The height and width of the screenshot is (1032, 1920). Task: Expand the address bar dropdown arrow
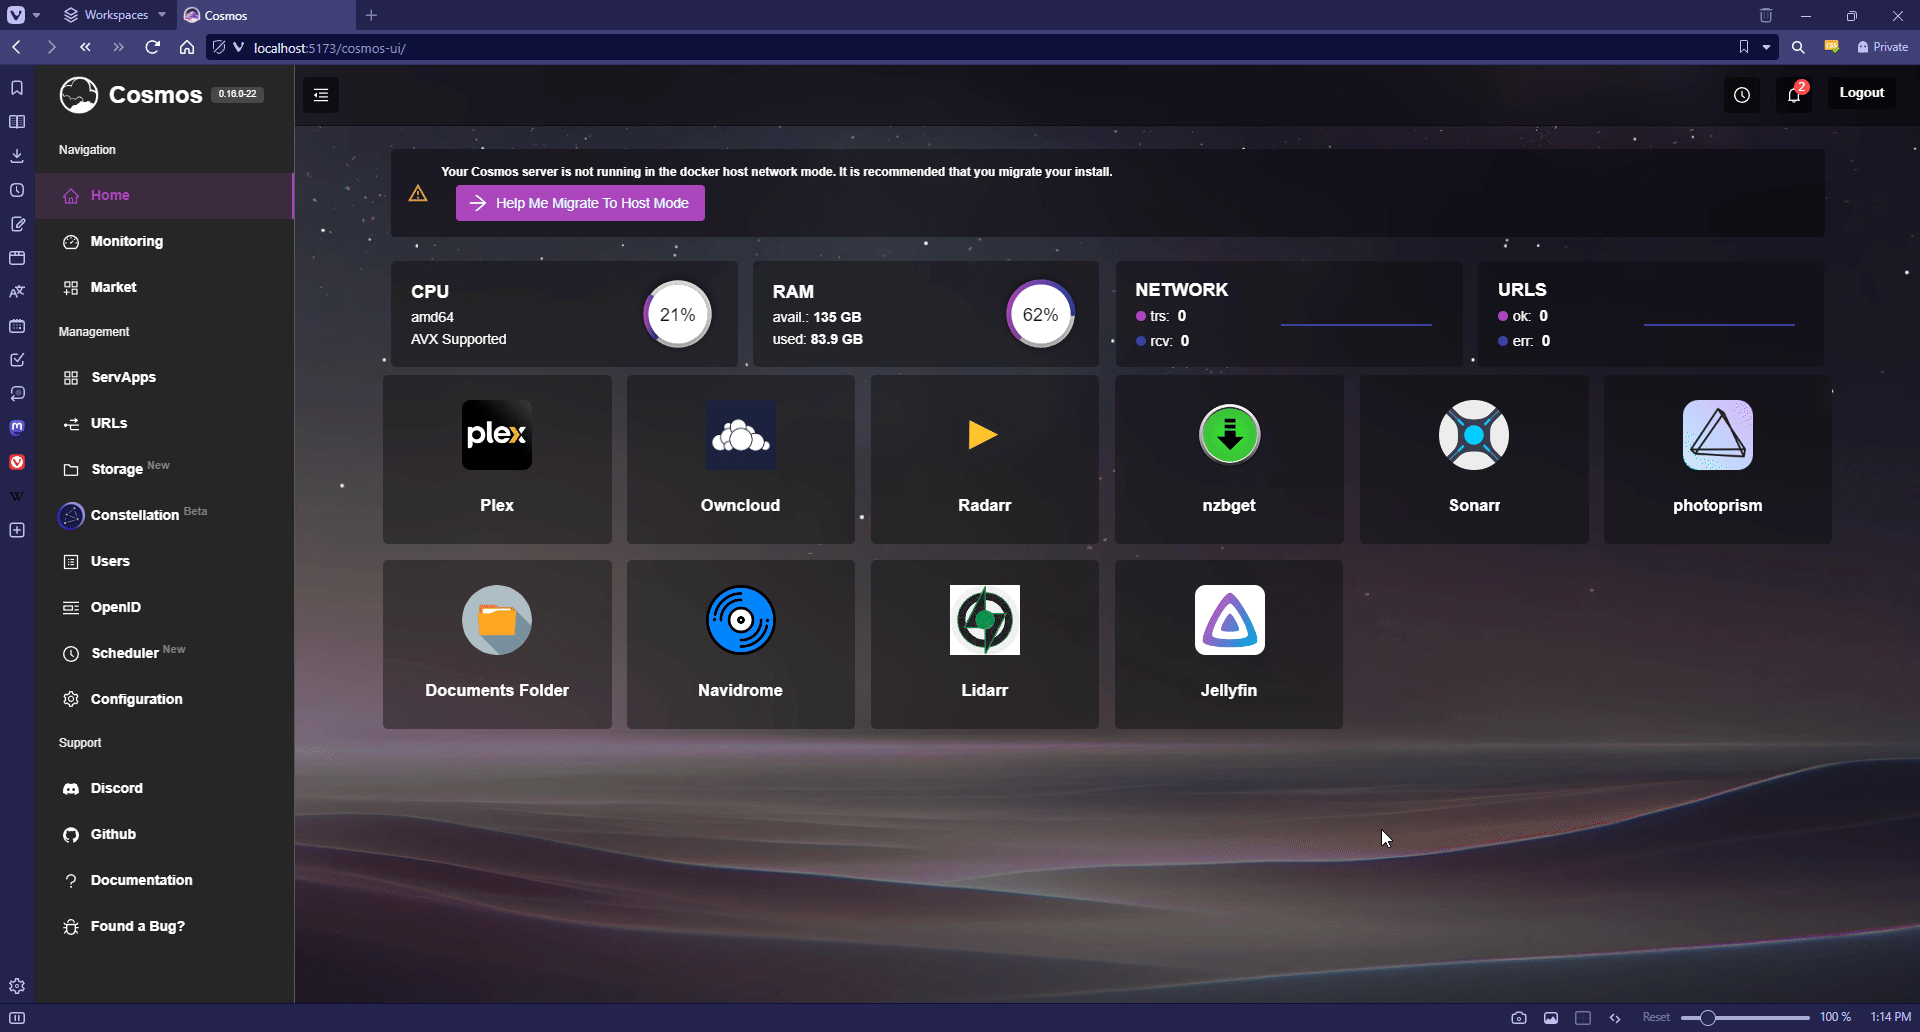[1766, 47]
